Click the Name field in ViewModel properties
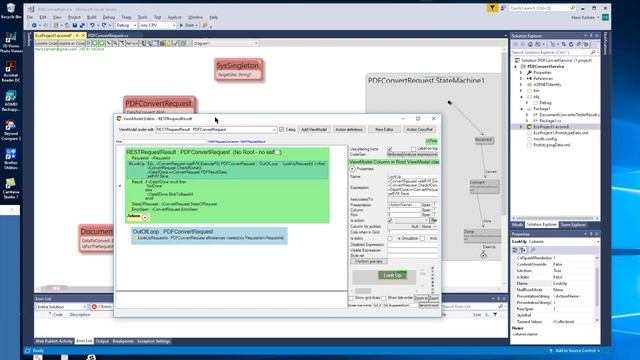This screenshot has height=360, width=640. point(412,177)
